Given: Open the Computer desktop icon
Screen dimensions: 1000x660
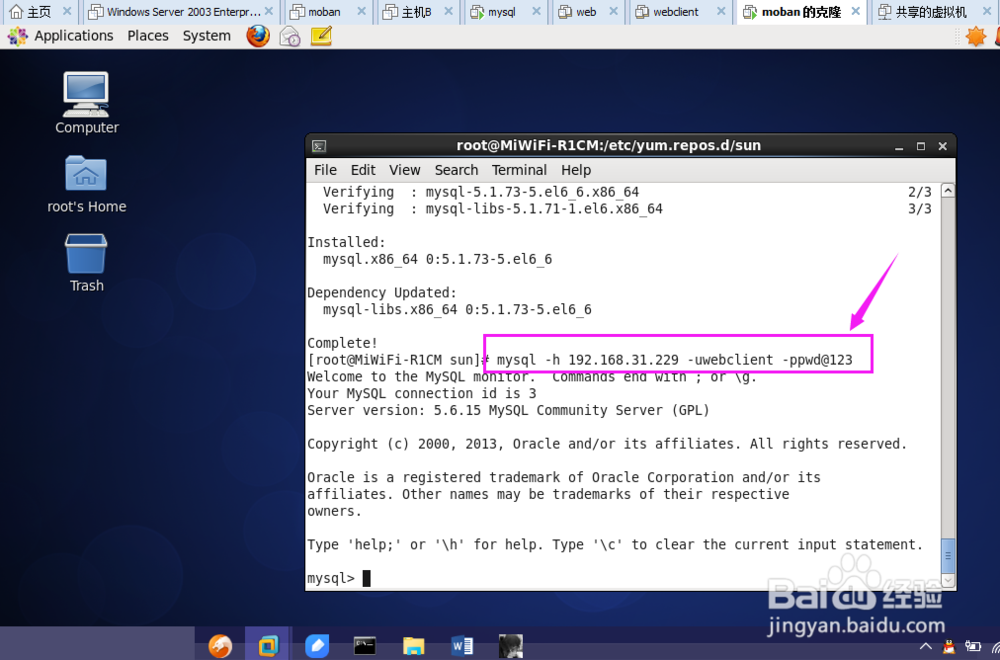Looking at the screenshot, I should 86,103.
